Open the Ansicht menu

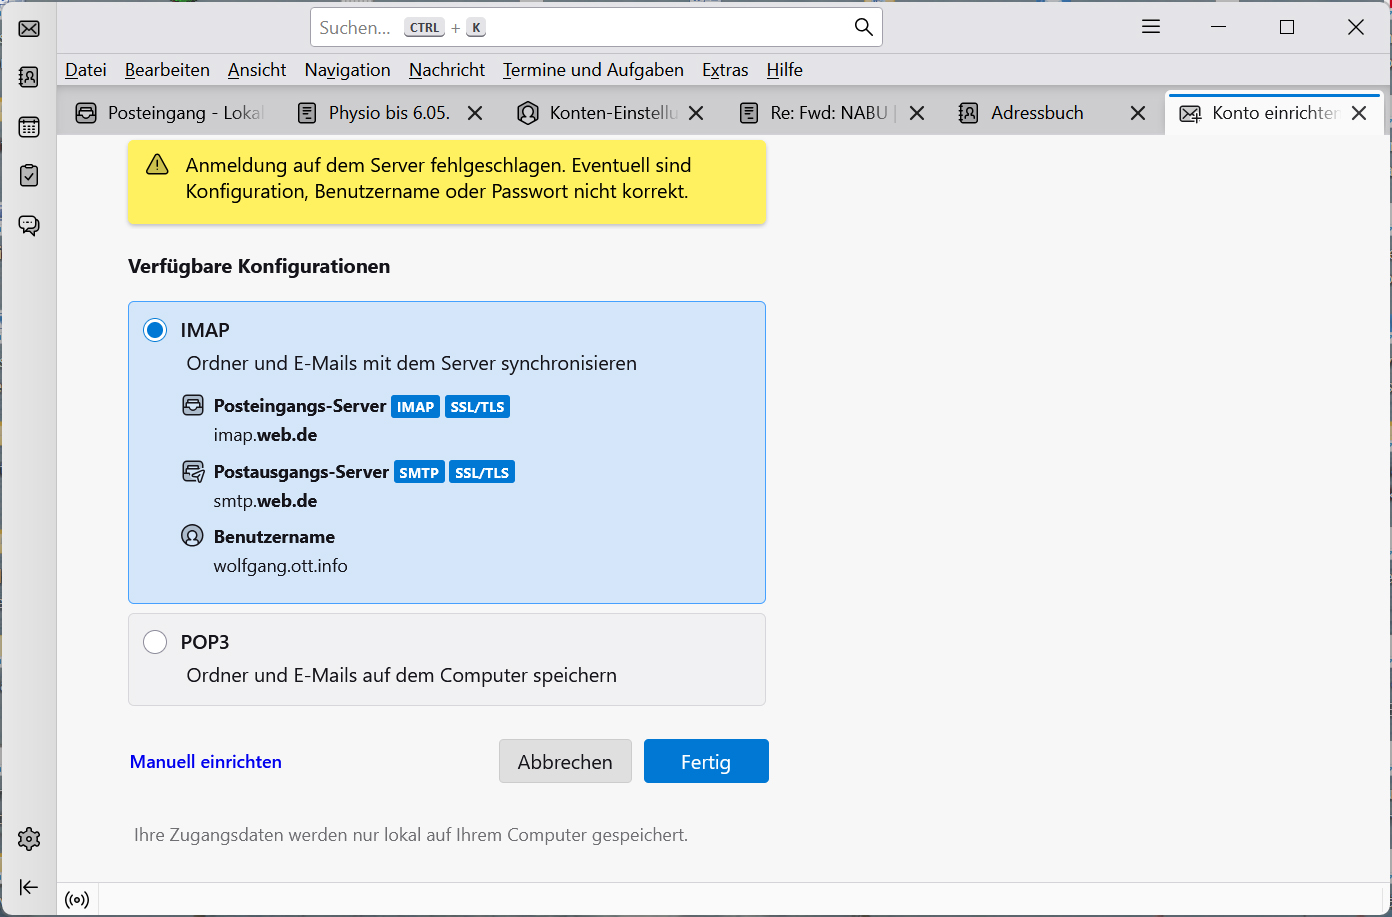pyautogui.click(x=257, y=70)
